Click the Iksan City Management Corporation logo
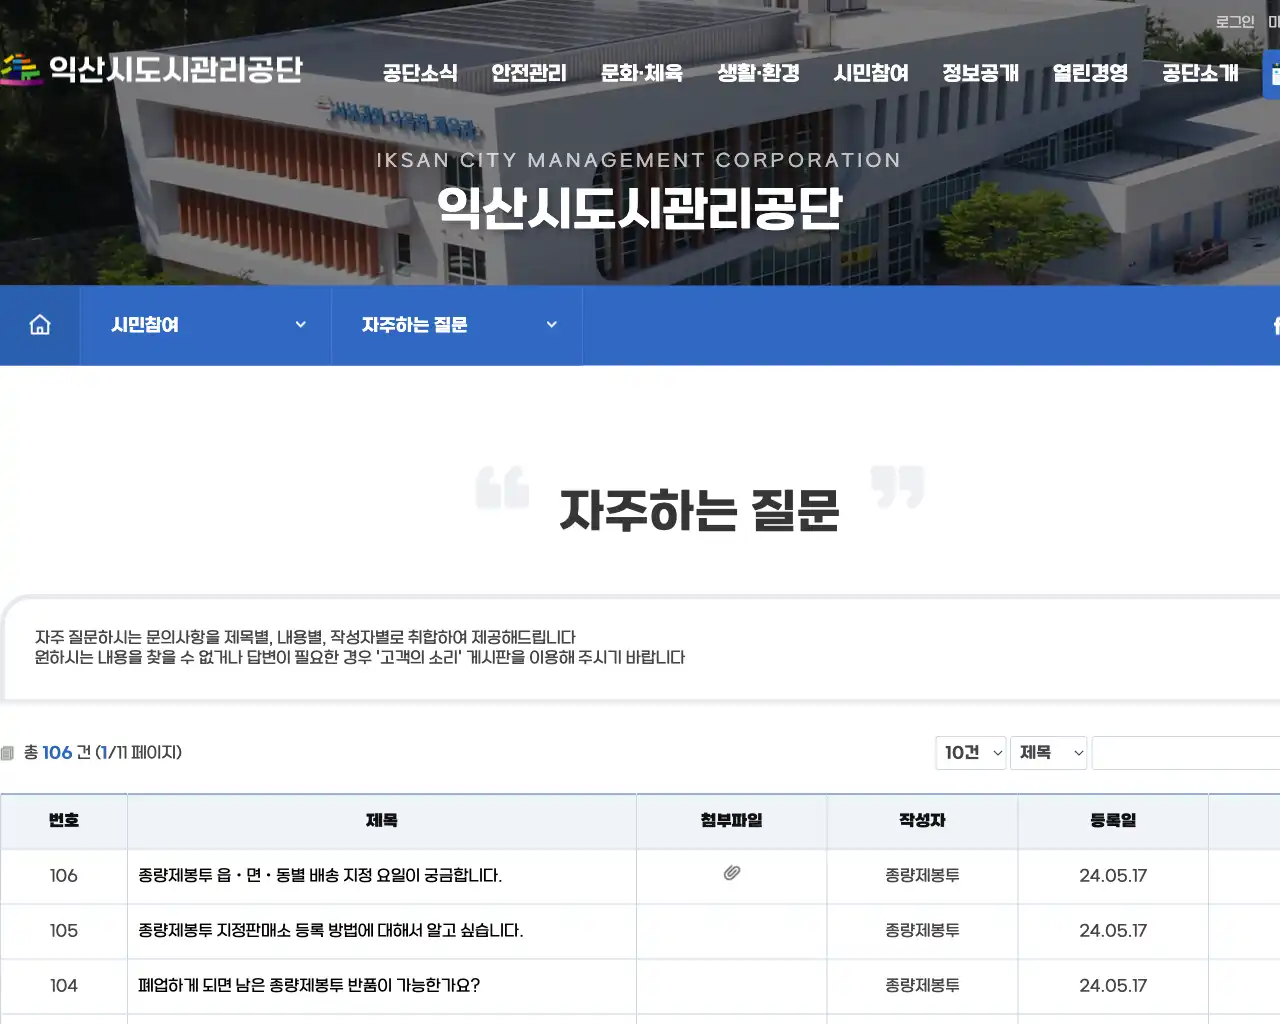 tap(155, 68)
